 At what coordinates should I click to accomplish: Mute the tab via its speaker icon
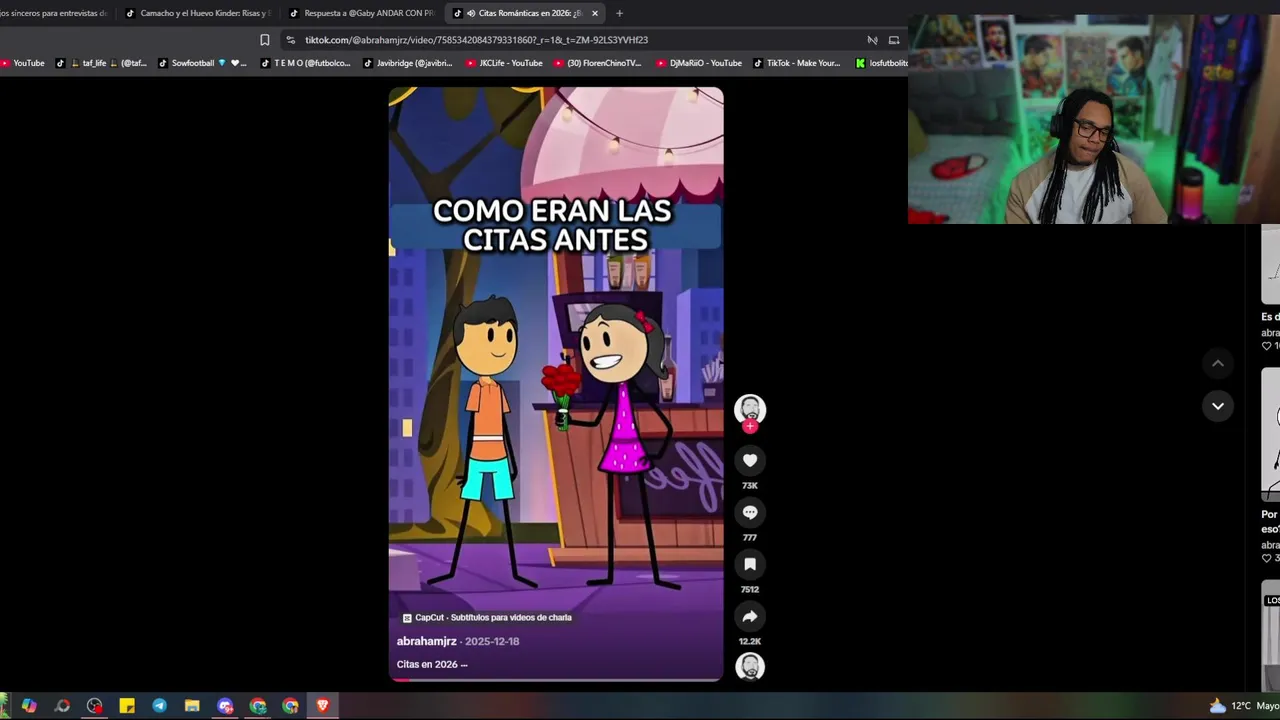coord(470,13)
